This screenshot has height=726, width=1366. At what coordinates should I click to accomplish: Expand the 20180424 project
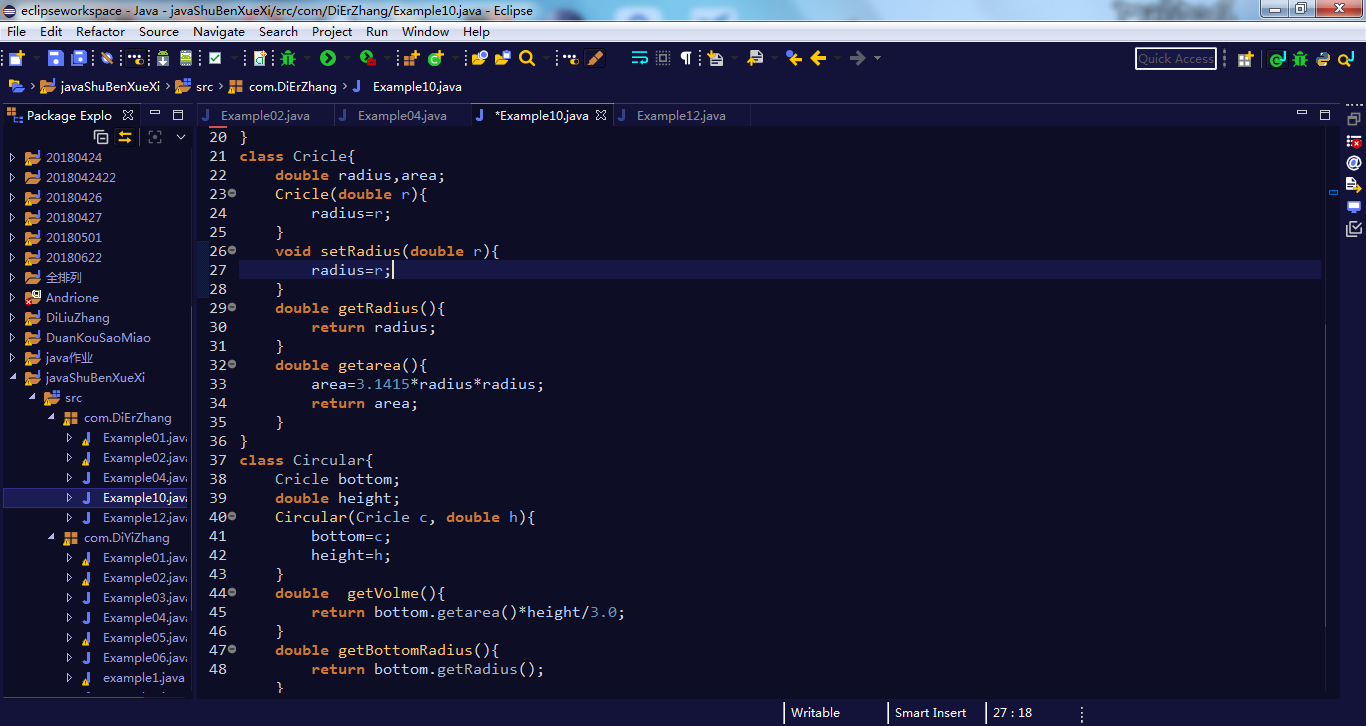tap(12, 158)
